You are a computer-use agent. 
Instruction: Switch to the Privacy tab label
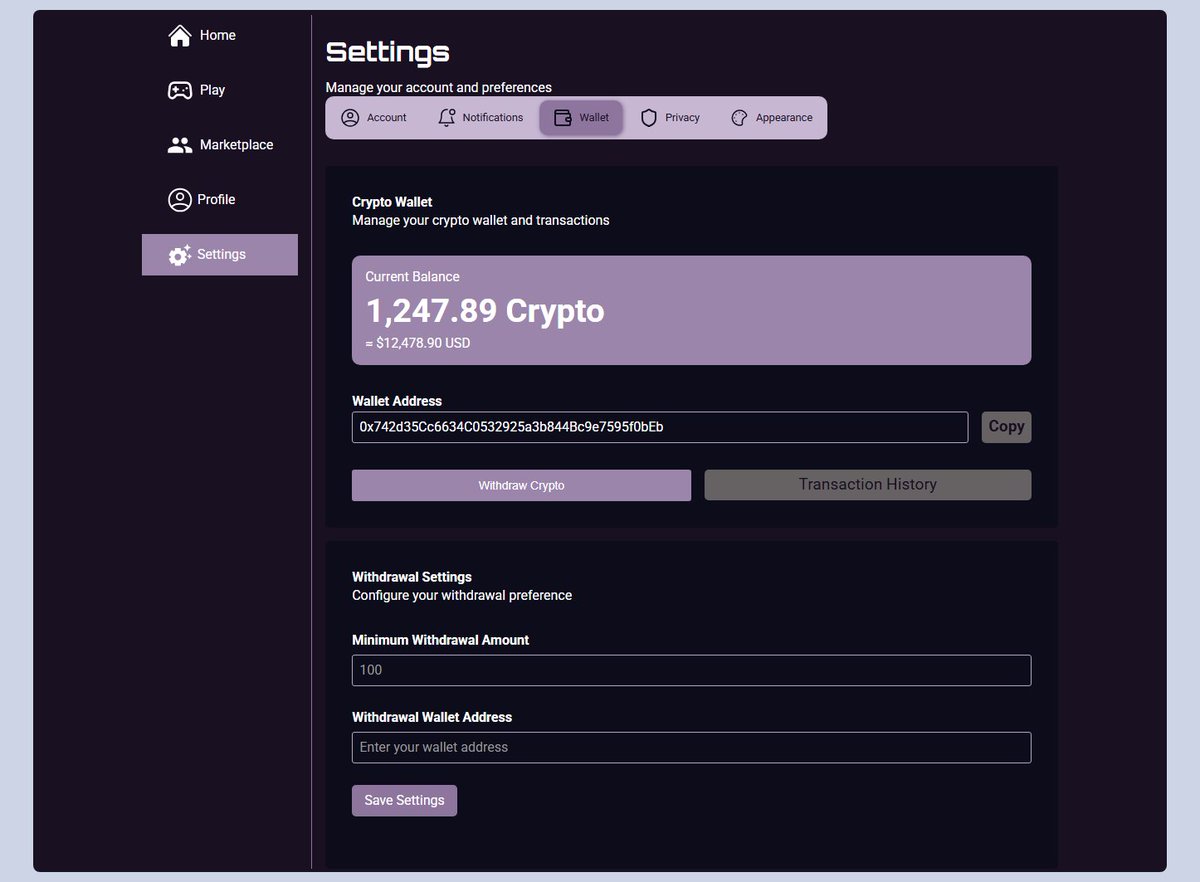(x=683, y=118)
